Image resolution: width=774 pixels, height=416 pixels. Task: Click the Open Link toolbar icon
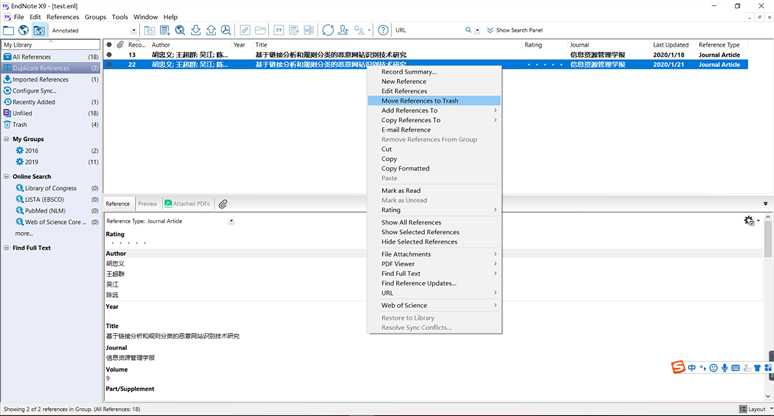coord(245,30)
